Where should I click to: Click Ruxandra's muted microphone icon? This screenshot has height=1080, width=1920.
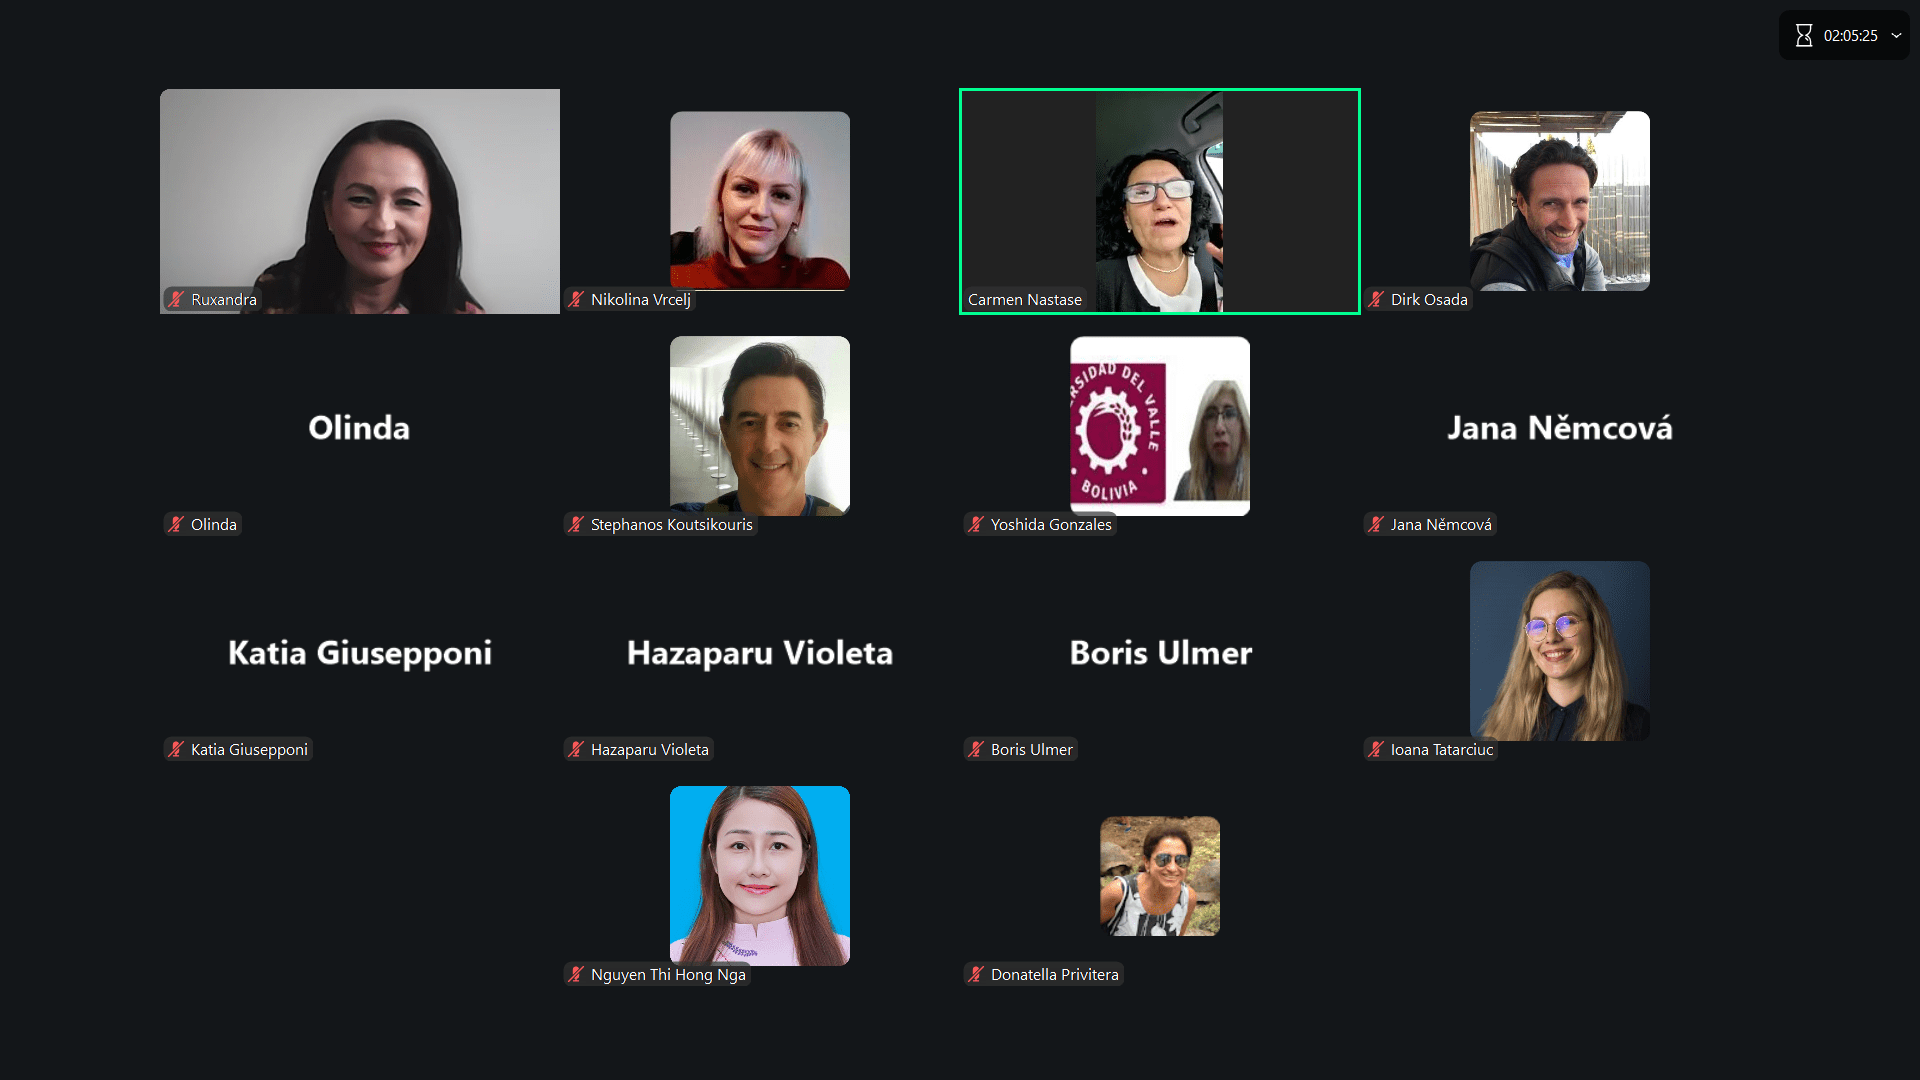click(x=176, y=299)
